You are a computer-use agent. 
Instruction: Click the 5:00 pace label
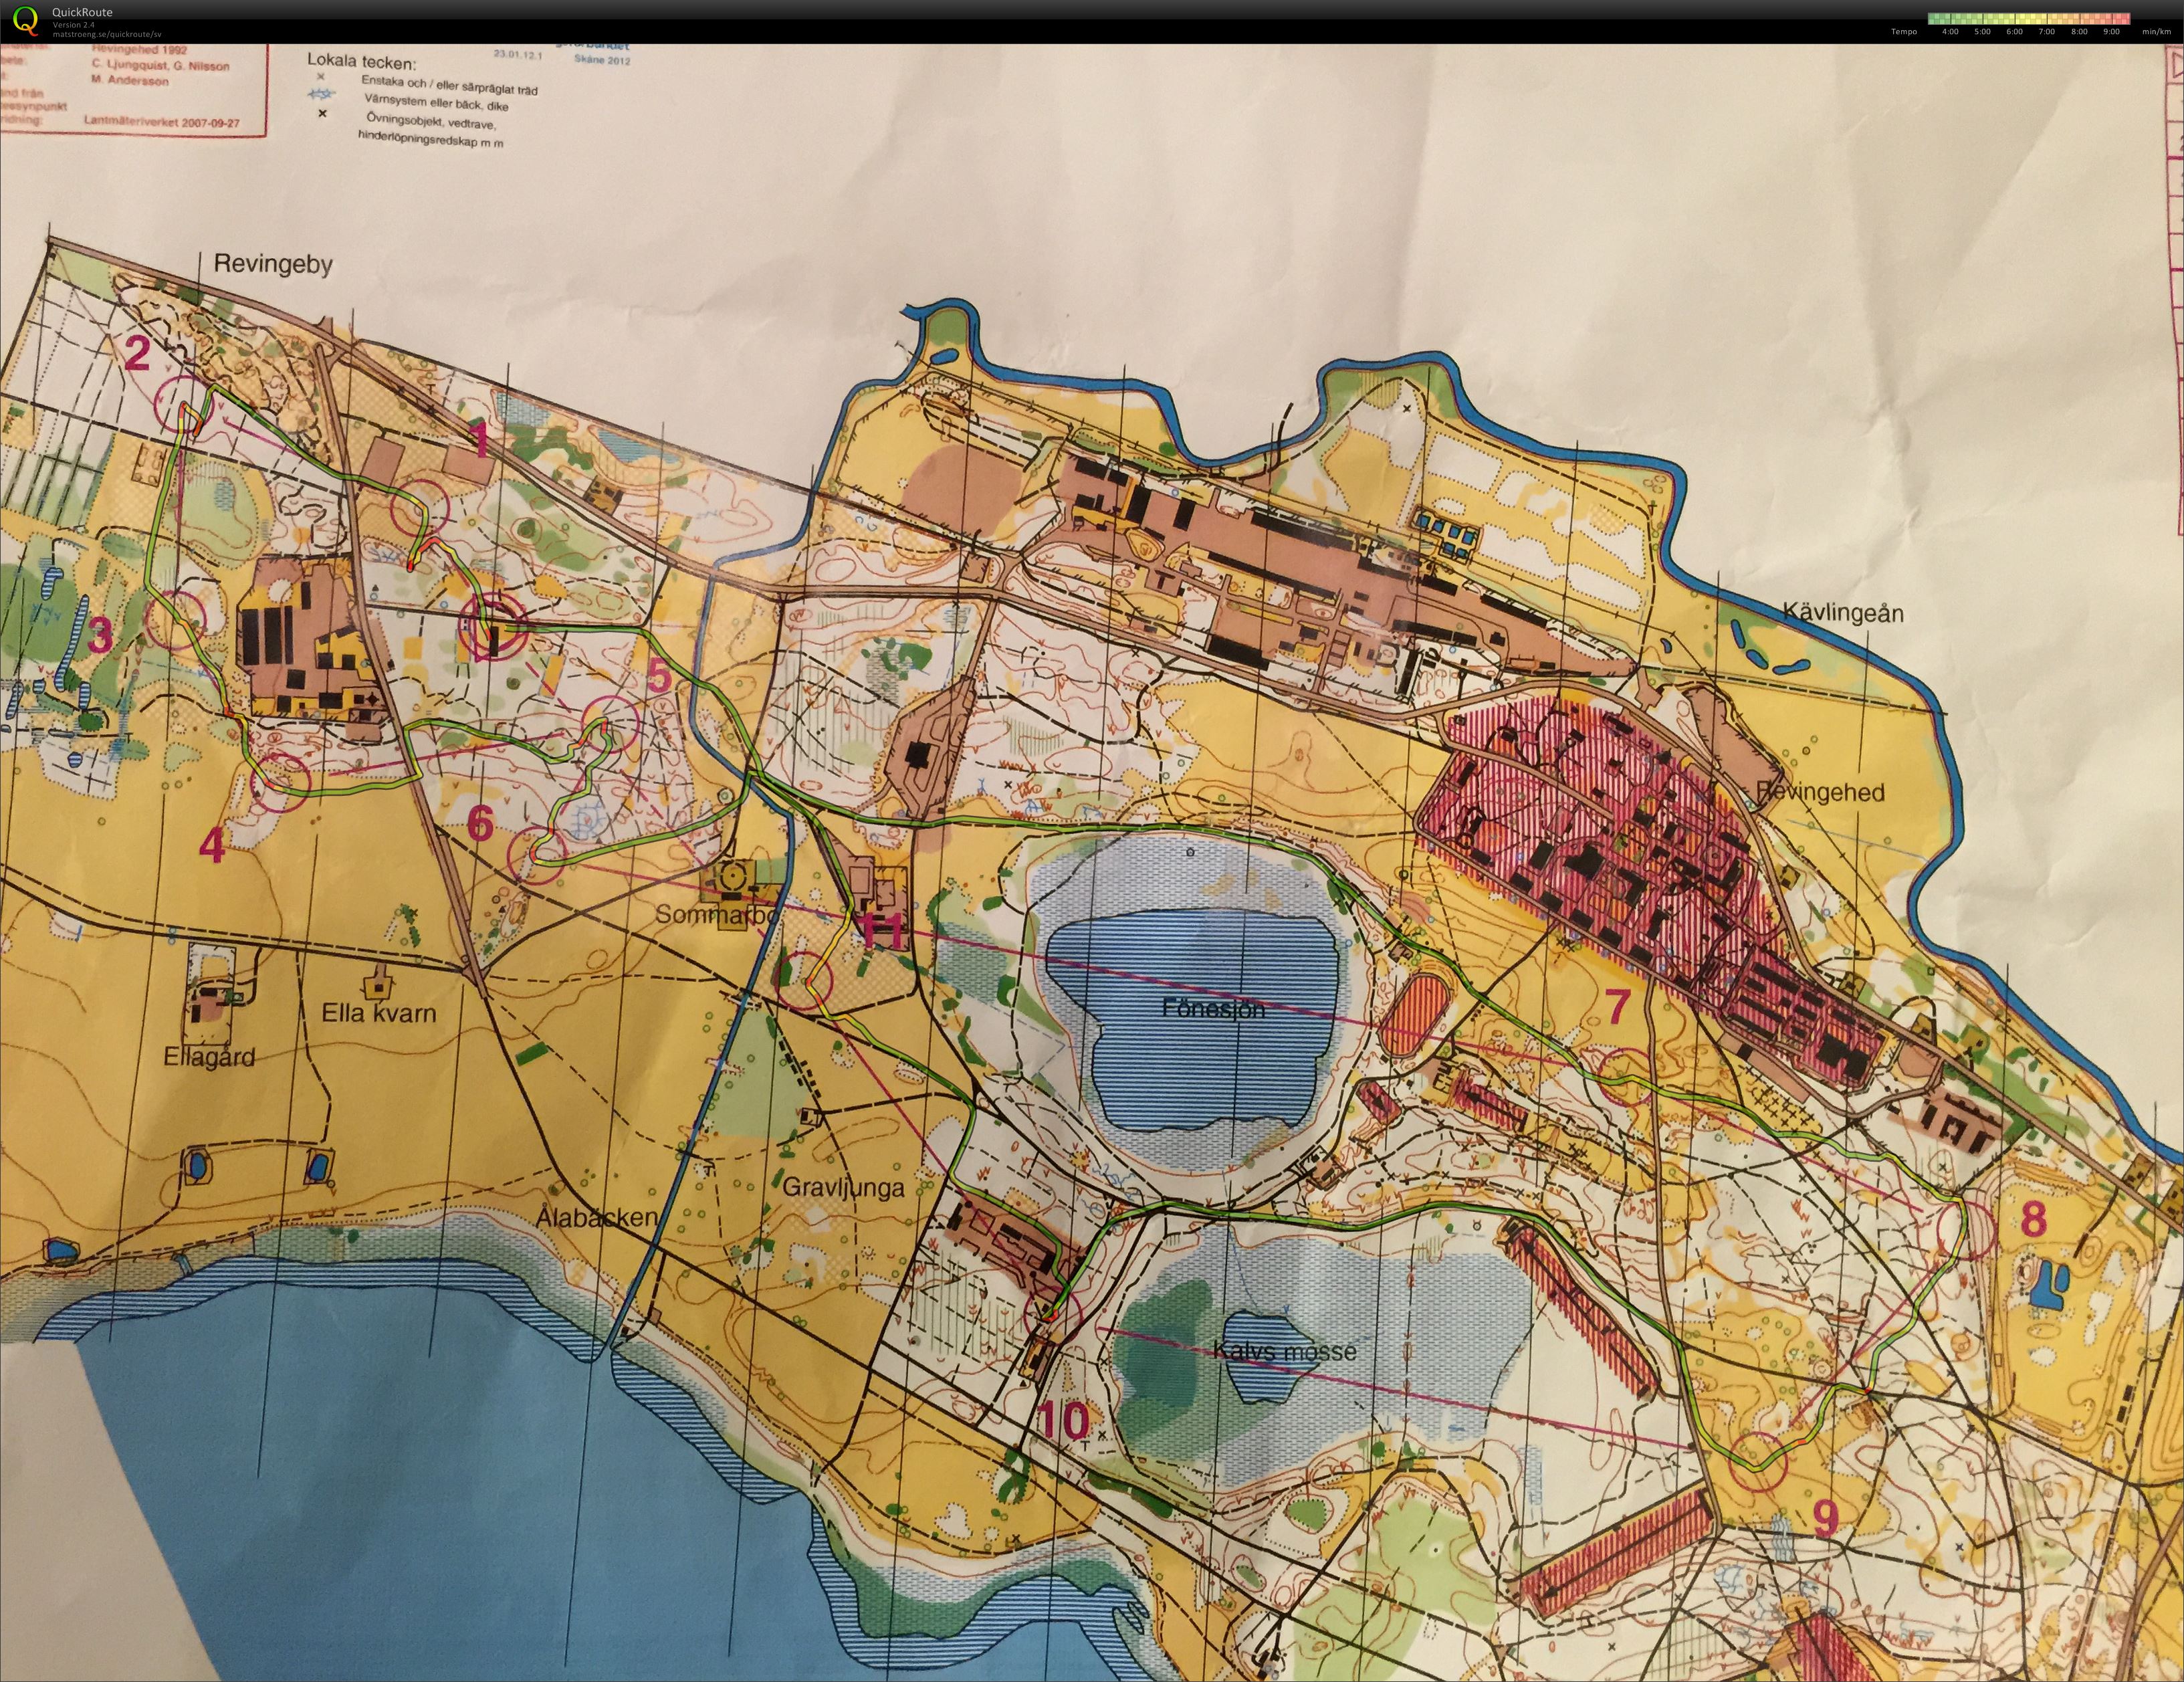tap(1982, 32)
